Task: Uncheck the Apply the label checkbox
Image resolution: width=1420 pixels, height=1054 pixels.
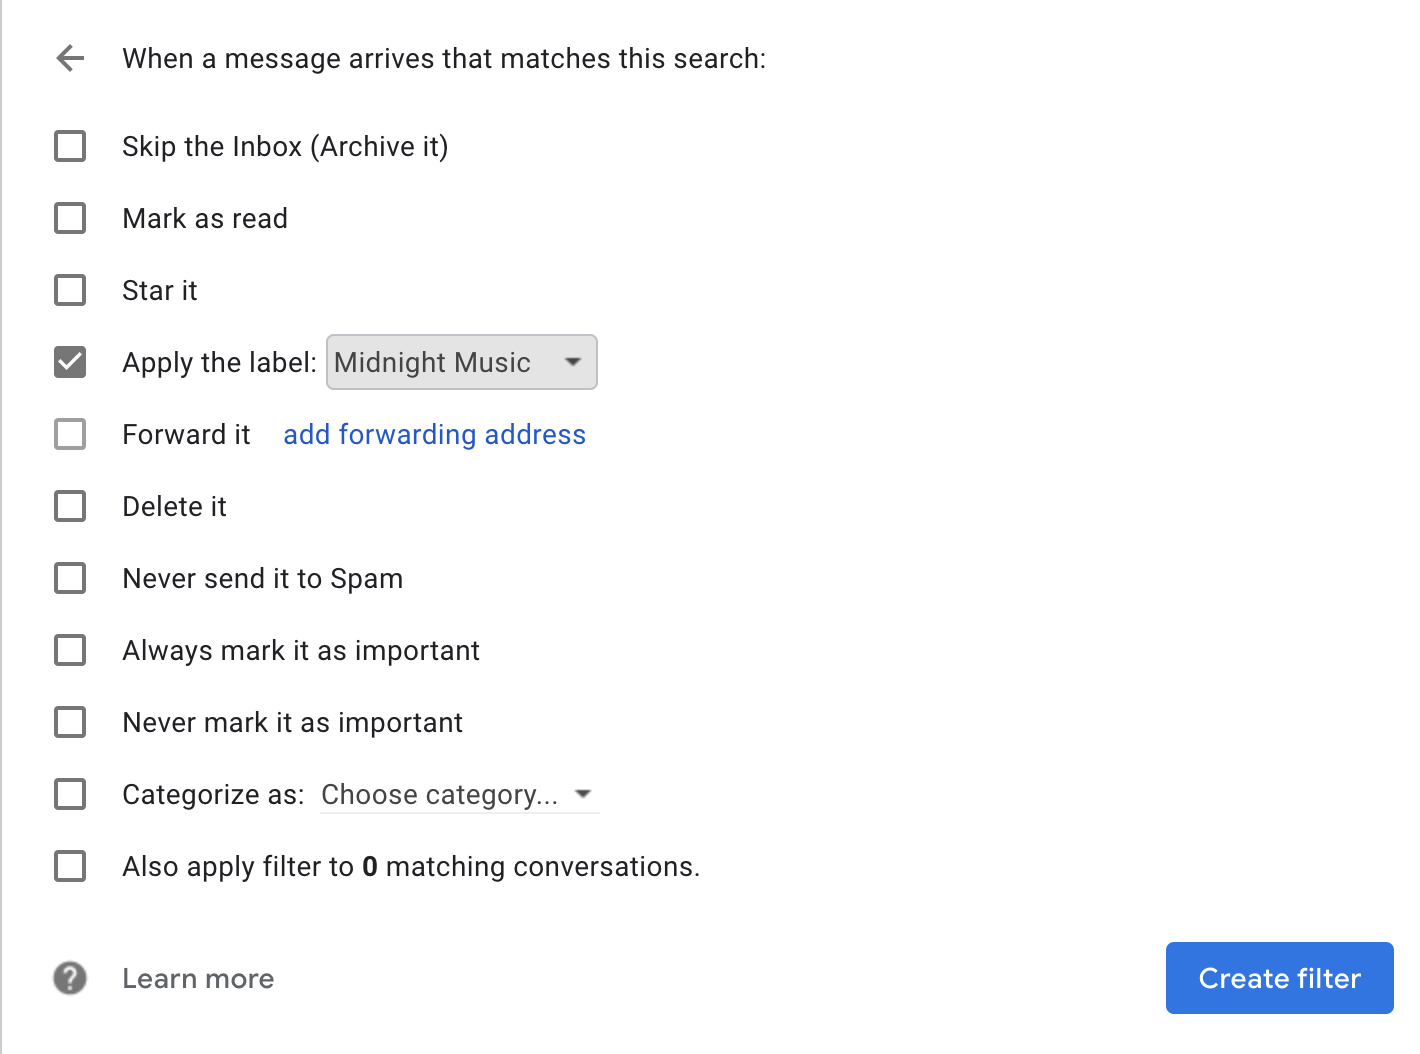Action: [70, 362]
